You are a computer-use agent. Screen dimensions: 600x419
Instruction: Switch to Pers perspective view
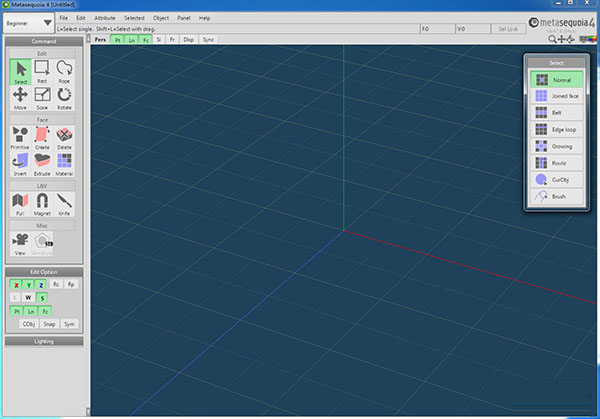[x=100, y=40]
